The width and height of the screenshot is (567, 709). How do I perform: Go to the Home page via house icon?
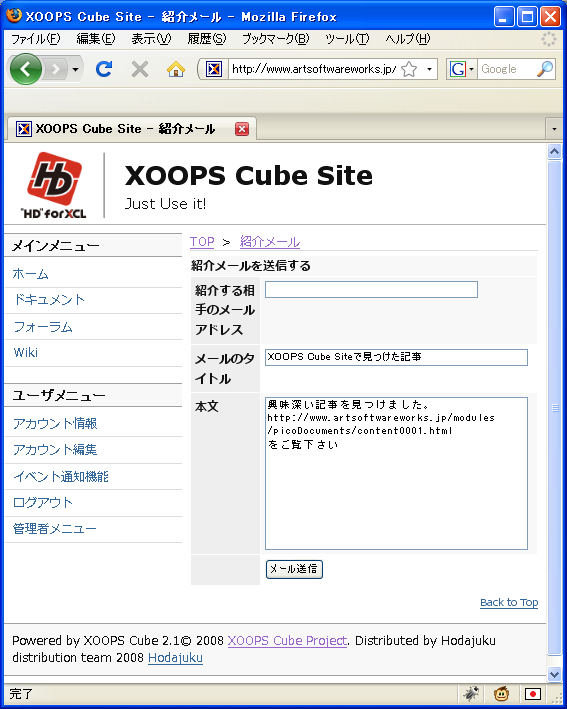176,69
